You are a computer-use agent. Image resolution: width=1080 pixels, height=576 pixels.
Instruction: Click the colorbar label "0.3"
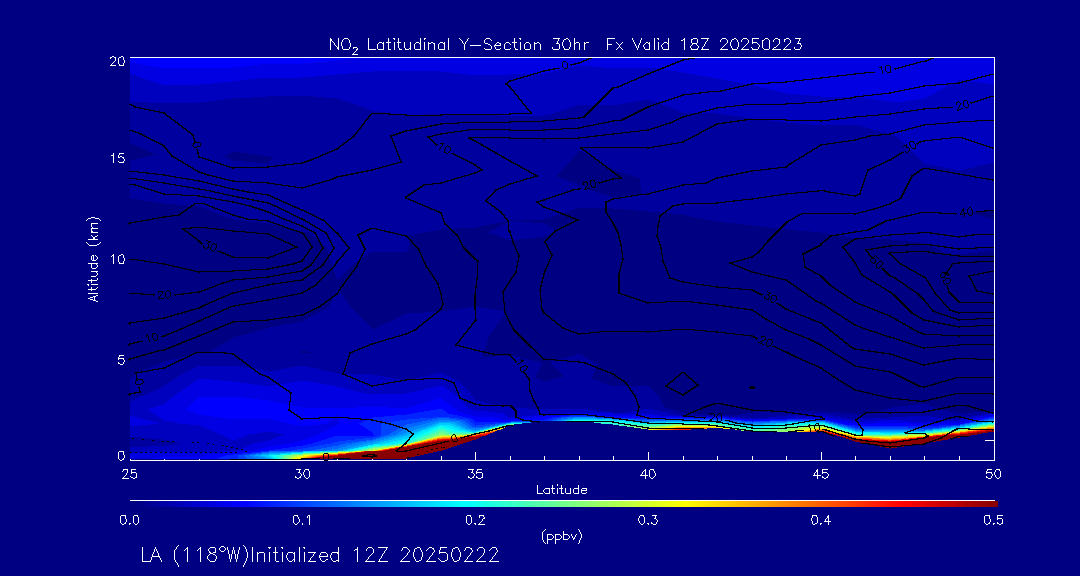(648, 521)
